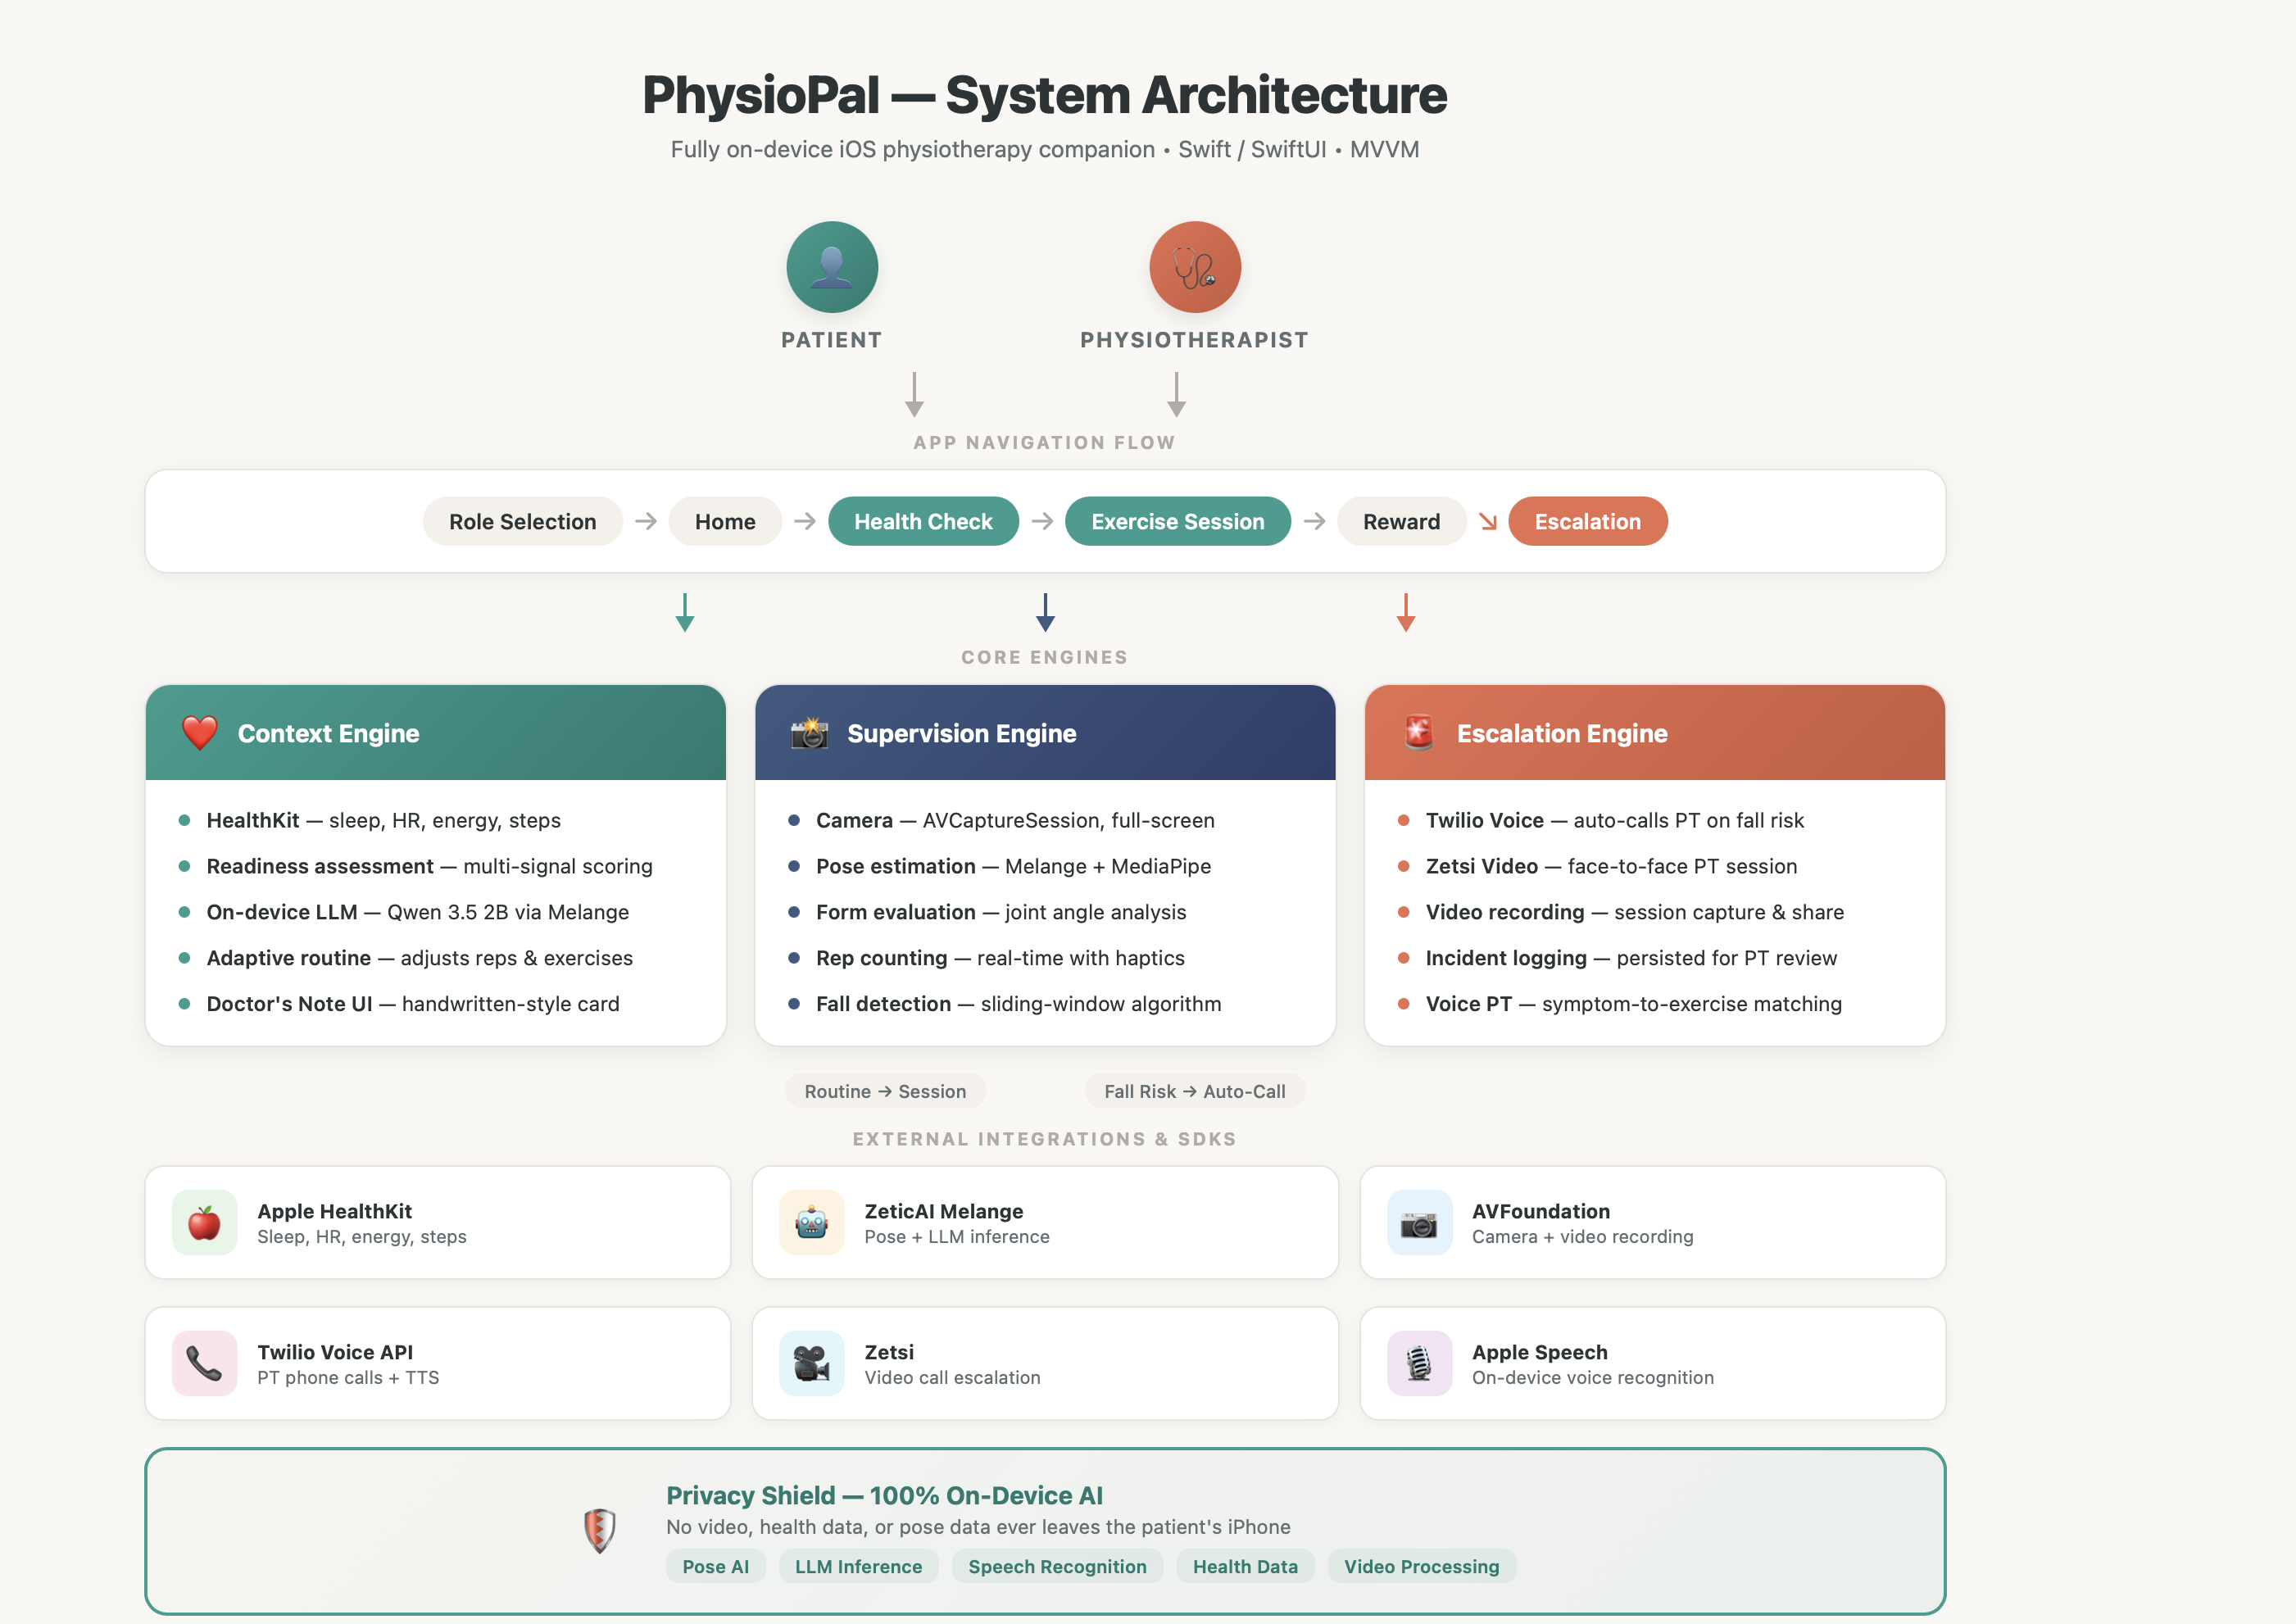Click the Zetsi video camera icon

811,1363
